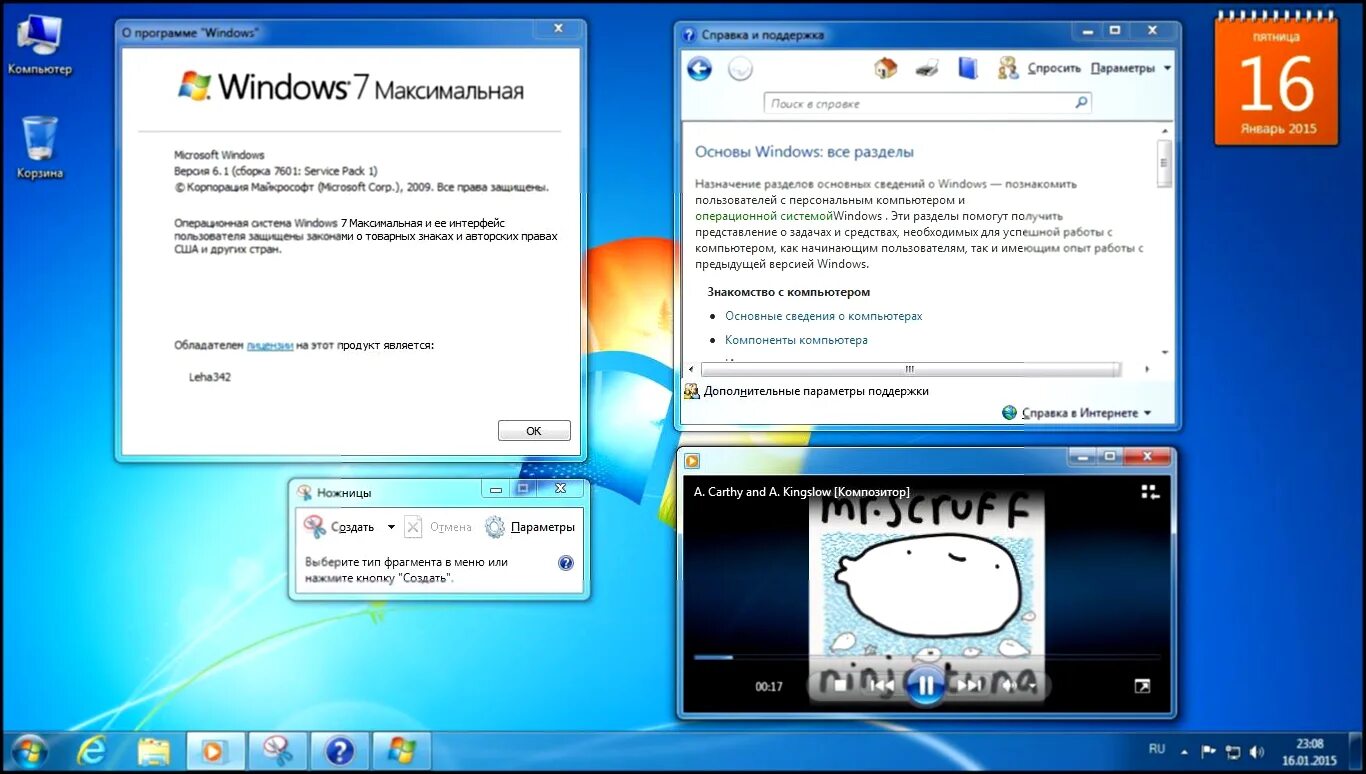Click the blue help icon in Snipping Tool
This screenshot has width=1366, height=774.
tap(566, 563)
